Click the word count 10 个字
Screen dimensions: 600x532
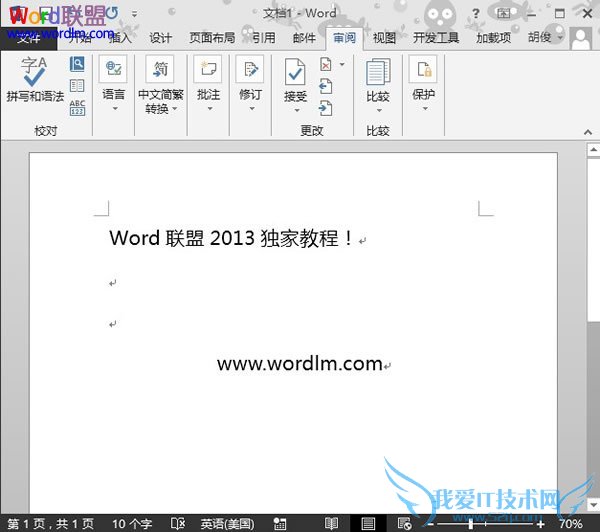[132, 524]
